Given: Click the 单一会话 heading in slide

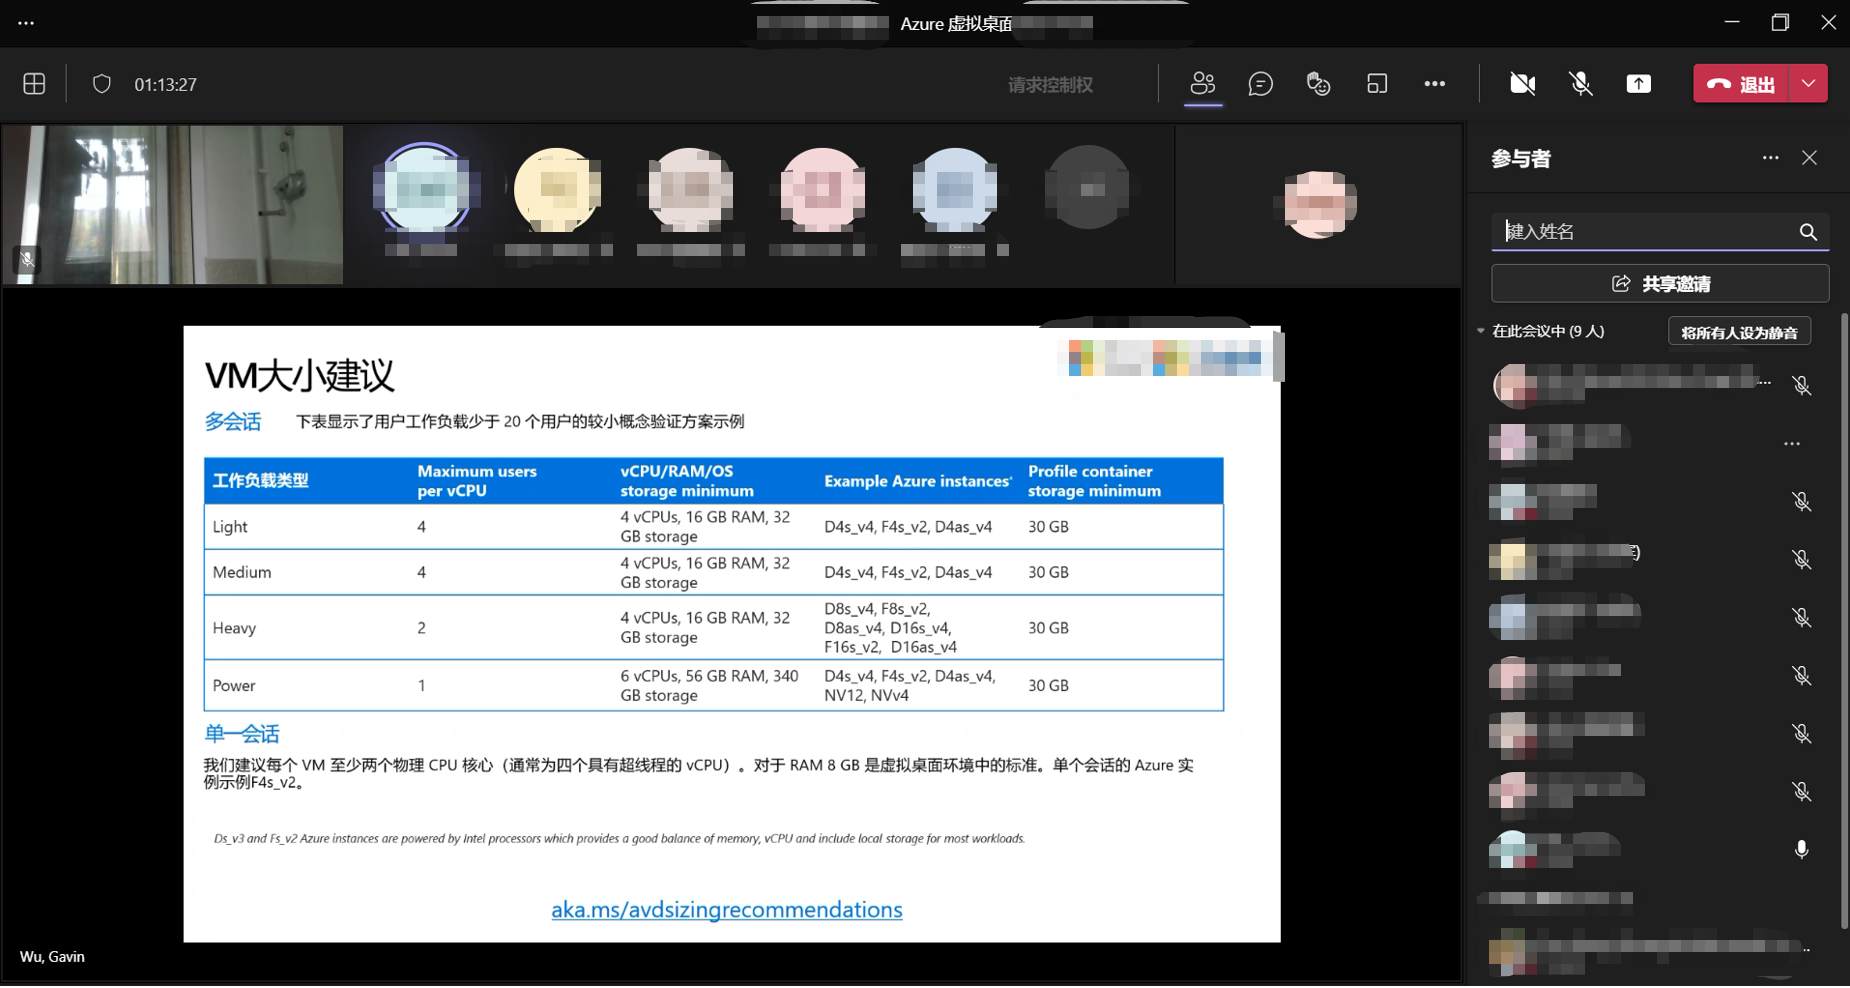Looking at the screenshot, I should [x=242, y=734].
